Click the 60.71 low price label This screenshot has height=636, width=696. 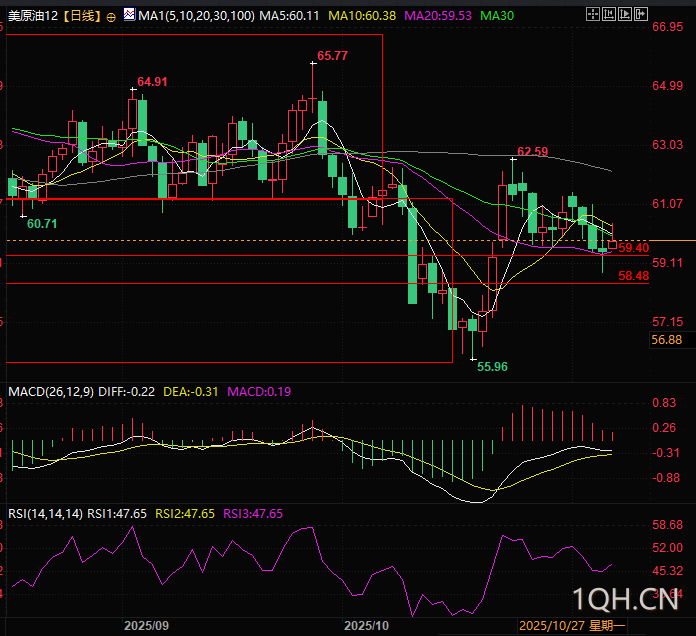click(x=42, y=224)
